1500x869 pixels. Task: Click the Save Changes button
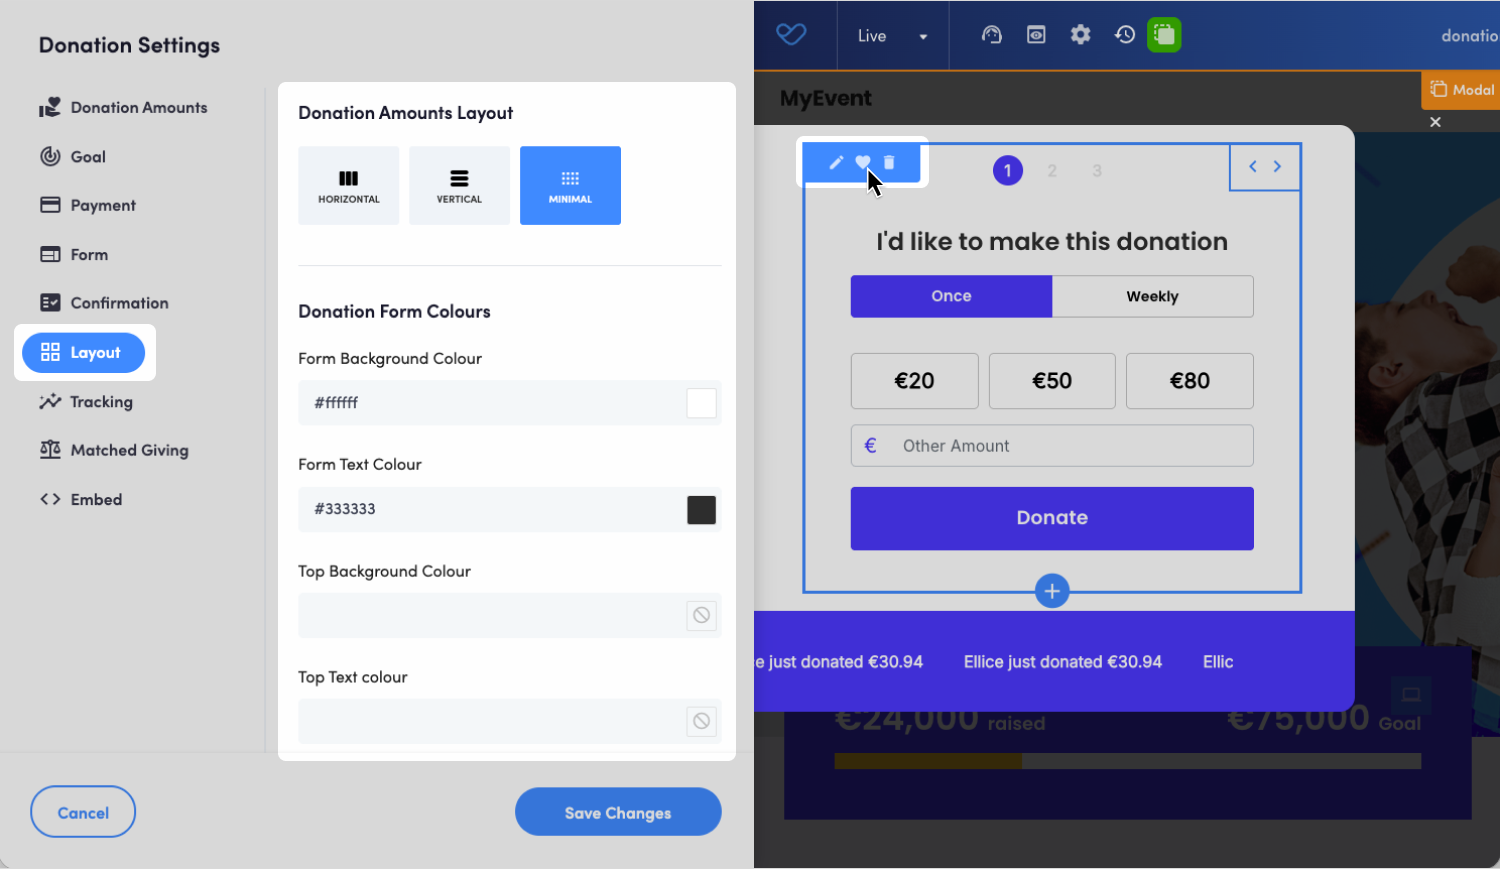(x=618, y=812)
